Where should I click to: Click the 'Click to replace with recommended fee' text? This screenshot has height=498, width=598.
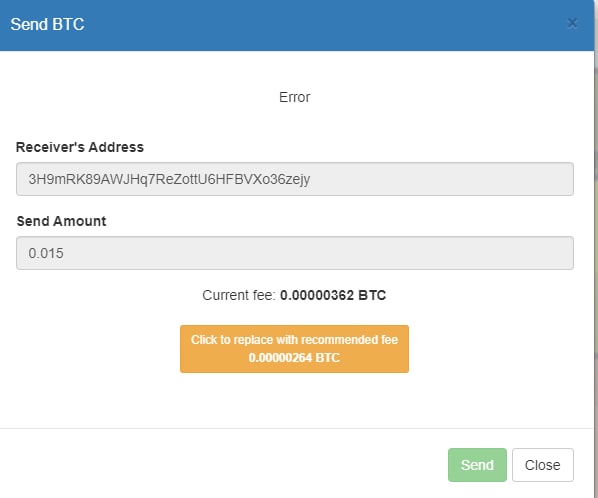294,339
